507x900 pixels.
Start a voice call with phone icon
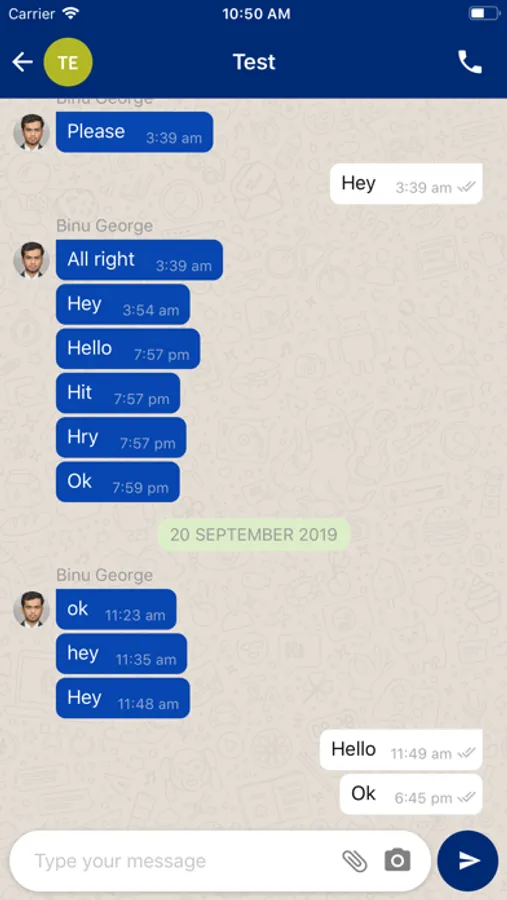[x=470, y=62]
